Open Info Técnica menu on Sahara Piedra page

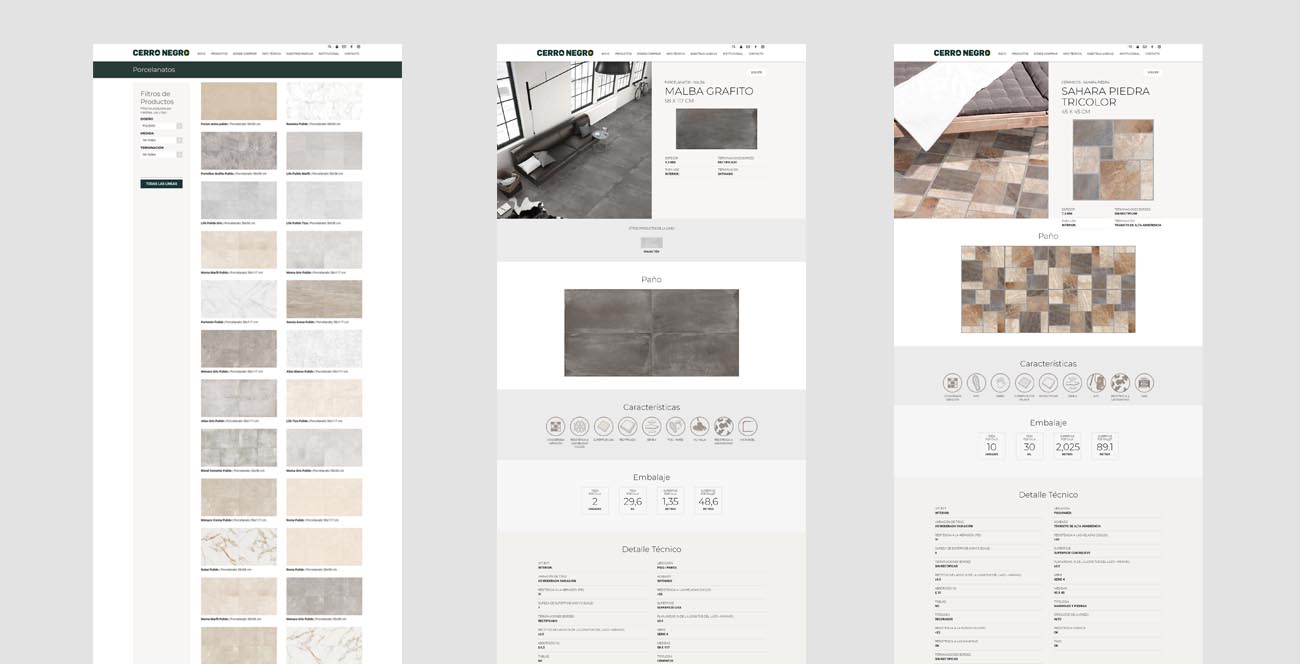(1073, 53)
